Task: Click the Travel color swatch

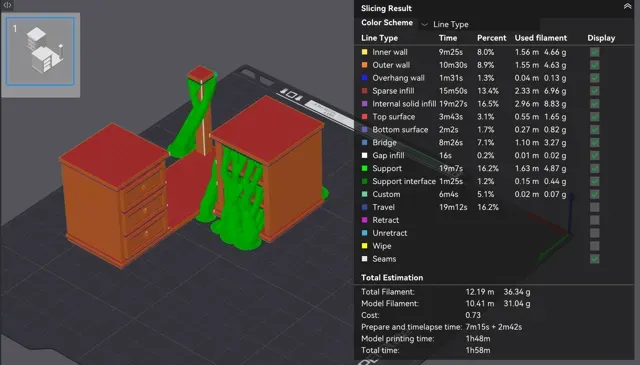Action: click(x=364, y=207)
